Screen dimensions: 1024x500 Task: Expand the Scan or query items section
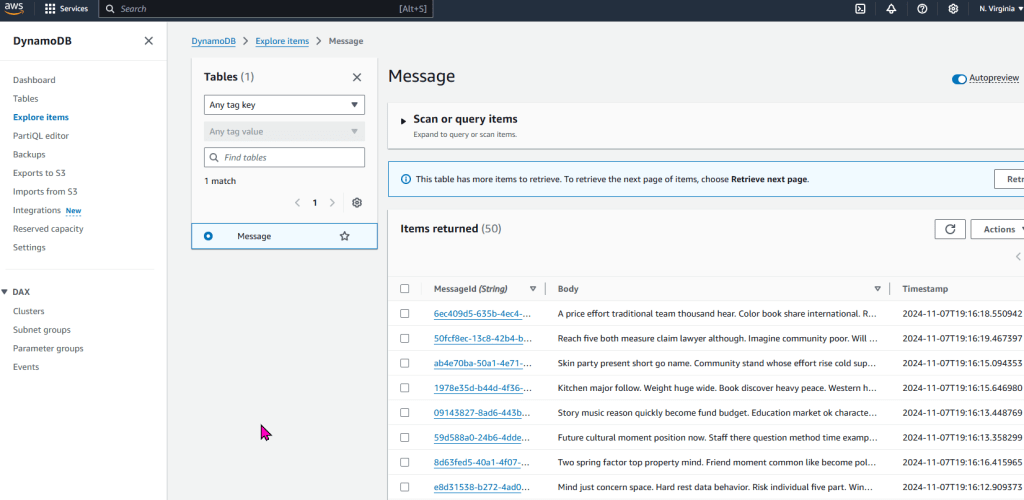point(403,121)
